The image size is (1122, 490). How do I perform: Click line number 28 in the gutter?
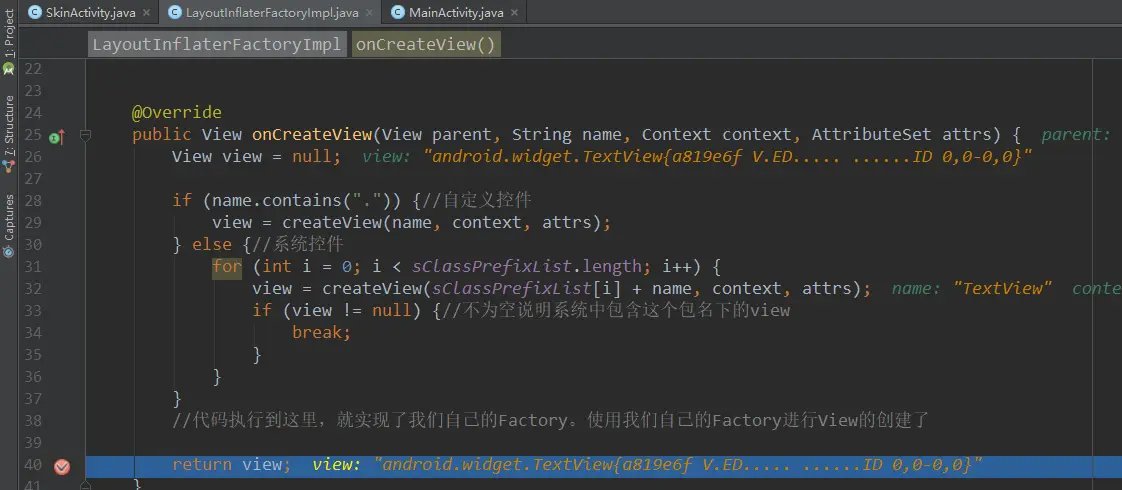[x=33, y=200]
